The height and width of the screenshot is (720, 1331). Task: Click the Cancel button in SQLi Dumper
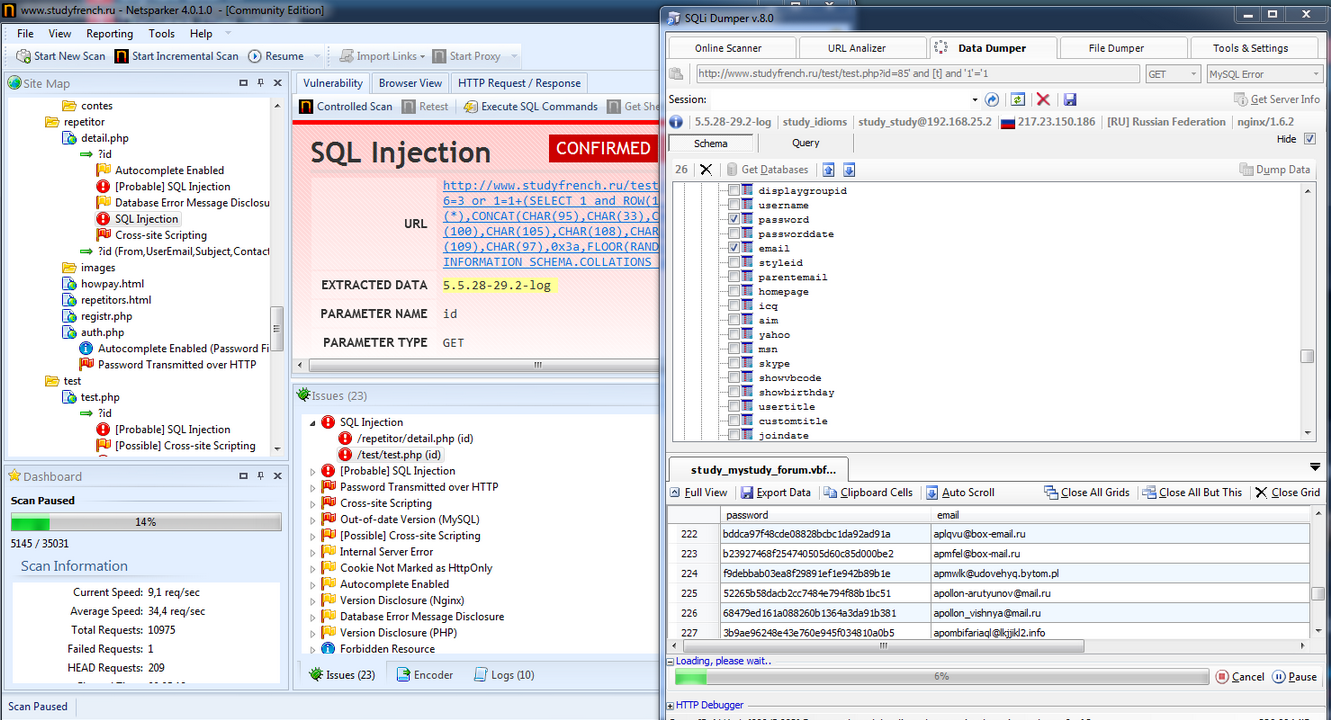pos(1240,677)
